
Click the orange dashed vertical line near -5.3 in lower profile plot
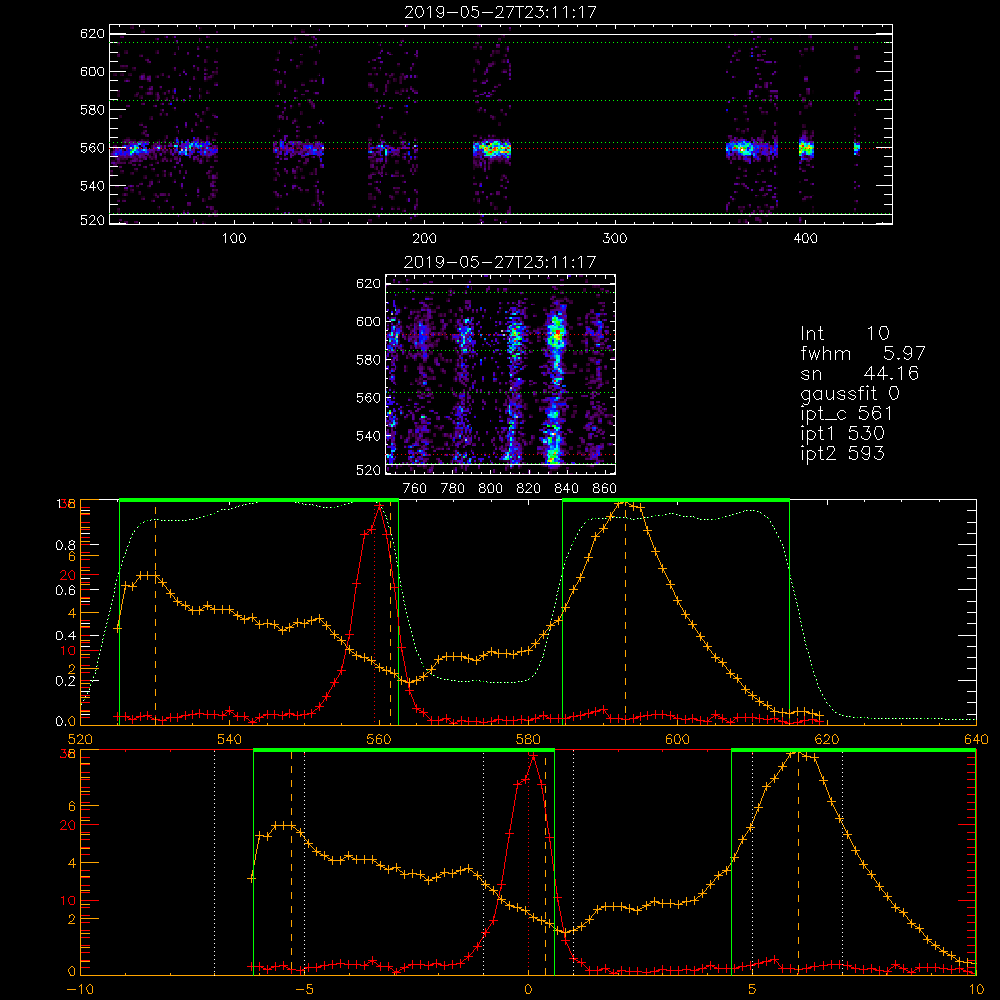pos(291,862)
